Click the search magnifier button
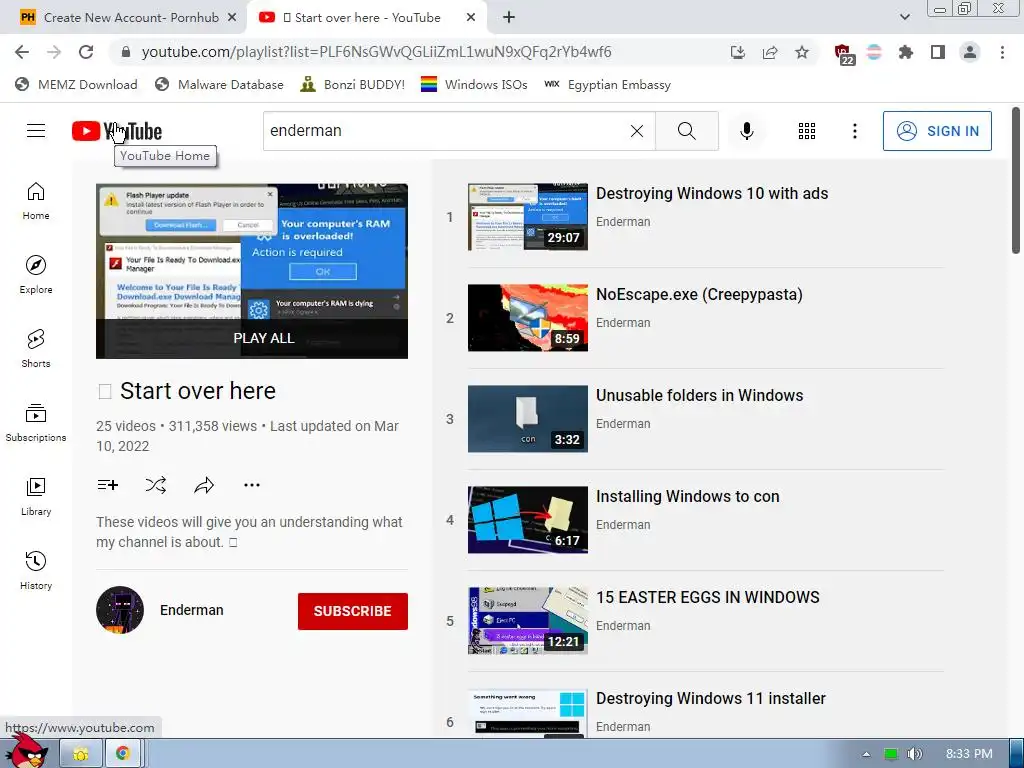The image size is (1024, 768). click(686, 131)
